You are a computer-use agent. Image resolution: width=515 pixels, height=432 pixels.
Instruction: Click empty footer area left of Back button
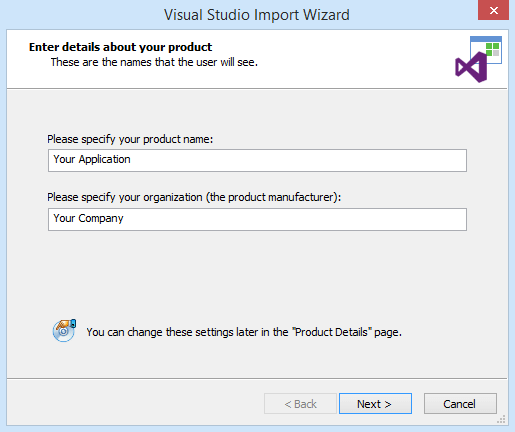(133, 404)
